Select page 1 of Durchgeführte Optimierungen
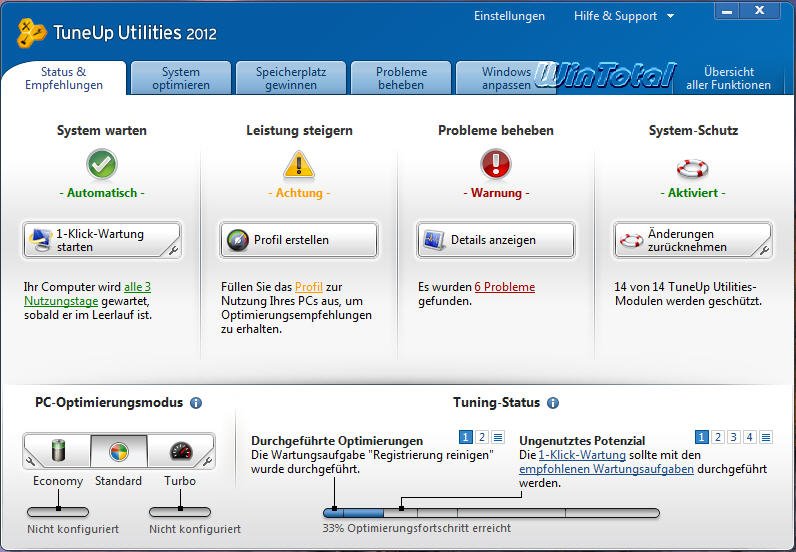Viewport: 796px width, 552px height. [466, 437]
